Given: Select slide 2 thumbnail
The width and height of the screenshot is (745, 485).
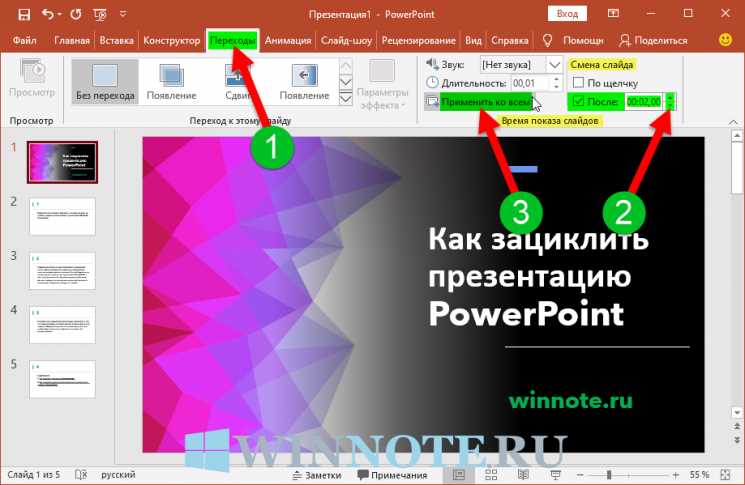Looking at the screenshot, I should pos(62,217).
